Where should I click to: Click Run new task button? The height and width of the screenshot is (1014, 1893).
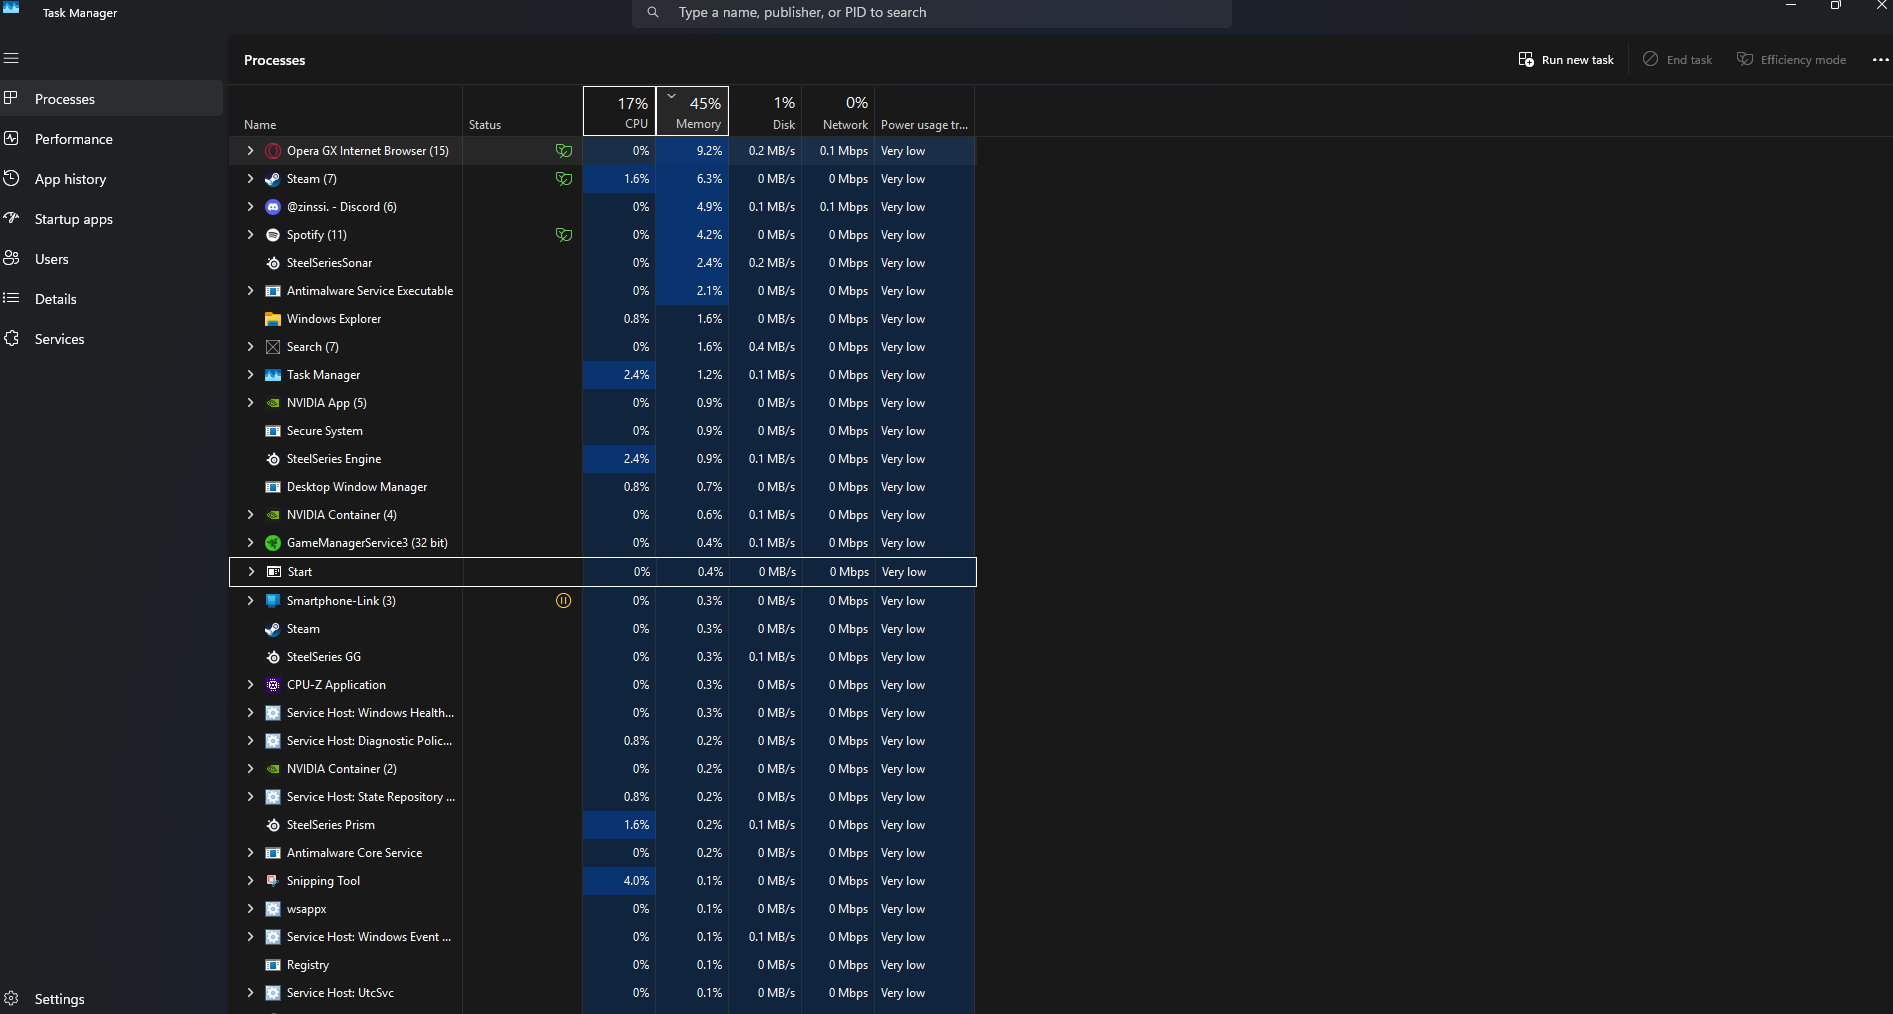[1566, 60]
